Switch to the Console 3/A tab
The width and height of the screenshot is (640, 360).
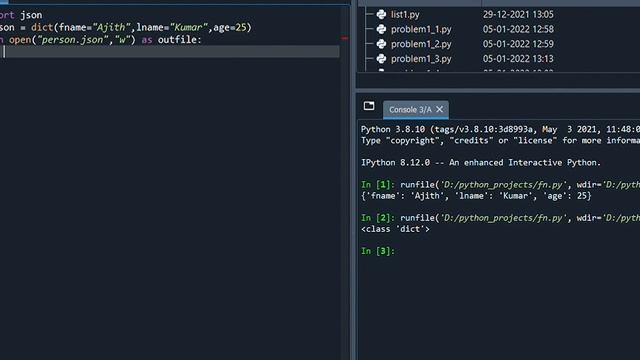[410, 109]
